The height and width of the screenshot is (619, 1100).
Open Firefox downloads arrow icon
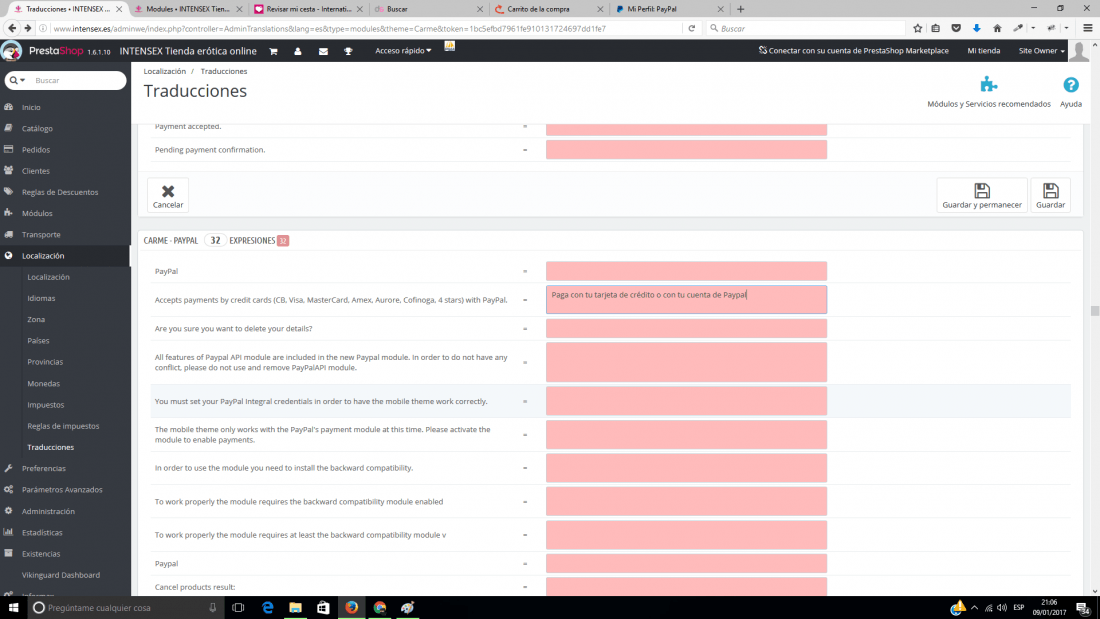point(977,29)
